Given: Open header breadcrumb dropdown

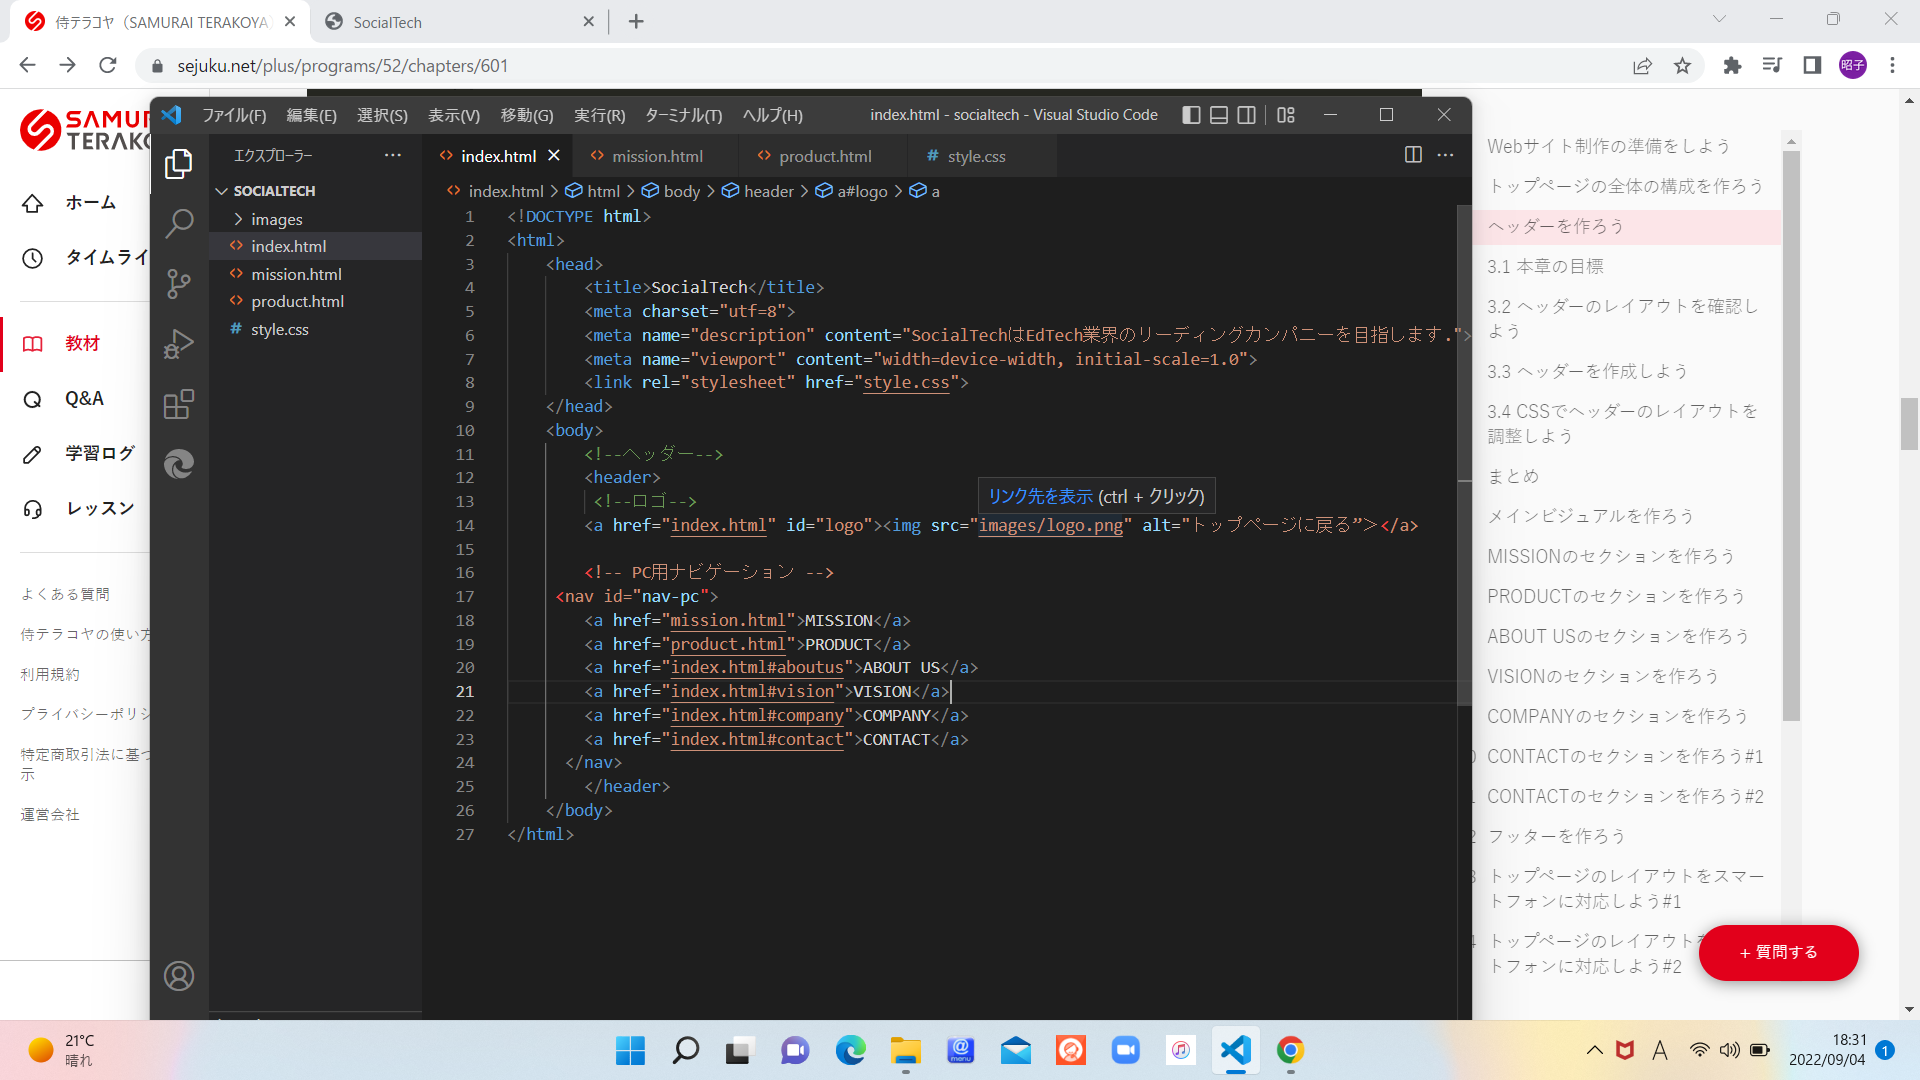Looking at the screenshot, I should (768, 191).
